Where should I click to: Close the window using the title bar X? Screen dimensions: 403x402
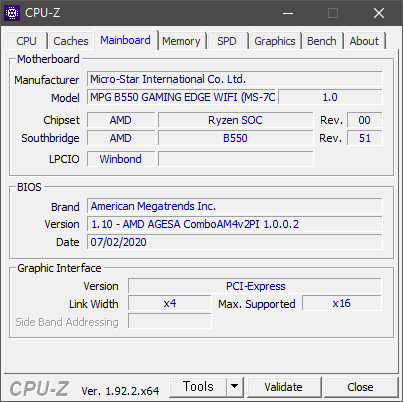379,13
